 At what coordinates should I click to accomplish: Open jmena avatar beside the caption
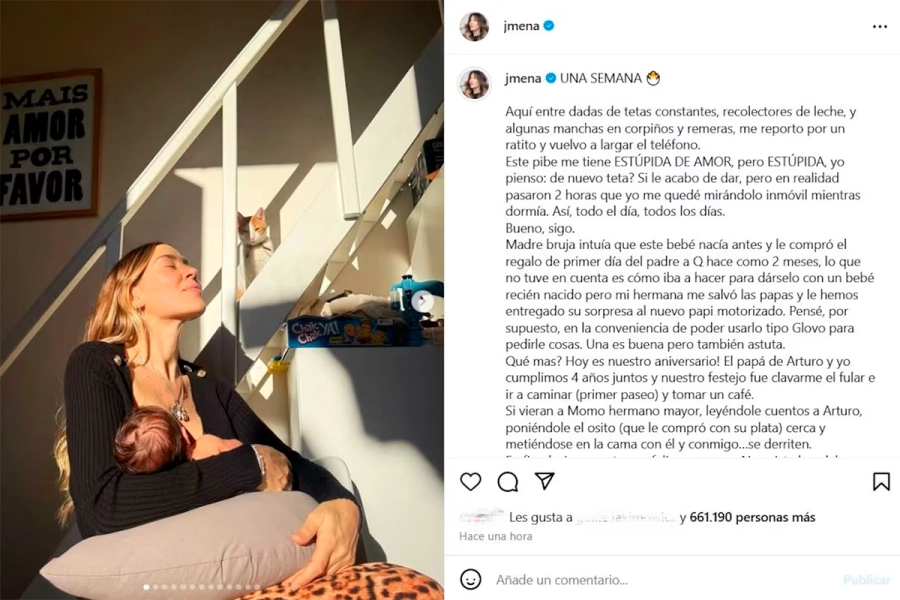(474, 83)
